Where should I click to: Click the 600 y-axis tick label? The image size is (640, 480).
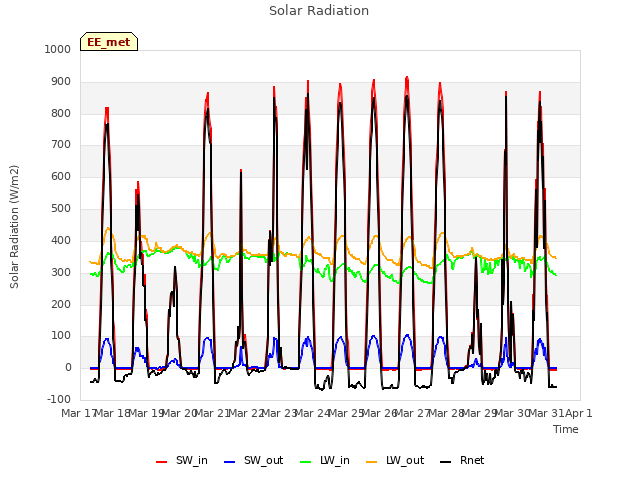click(x=61, y=177)
